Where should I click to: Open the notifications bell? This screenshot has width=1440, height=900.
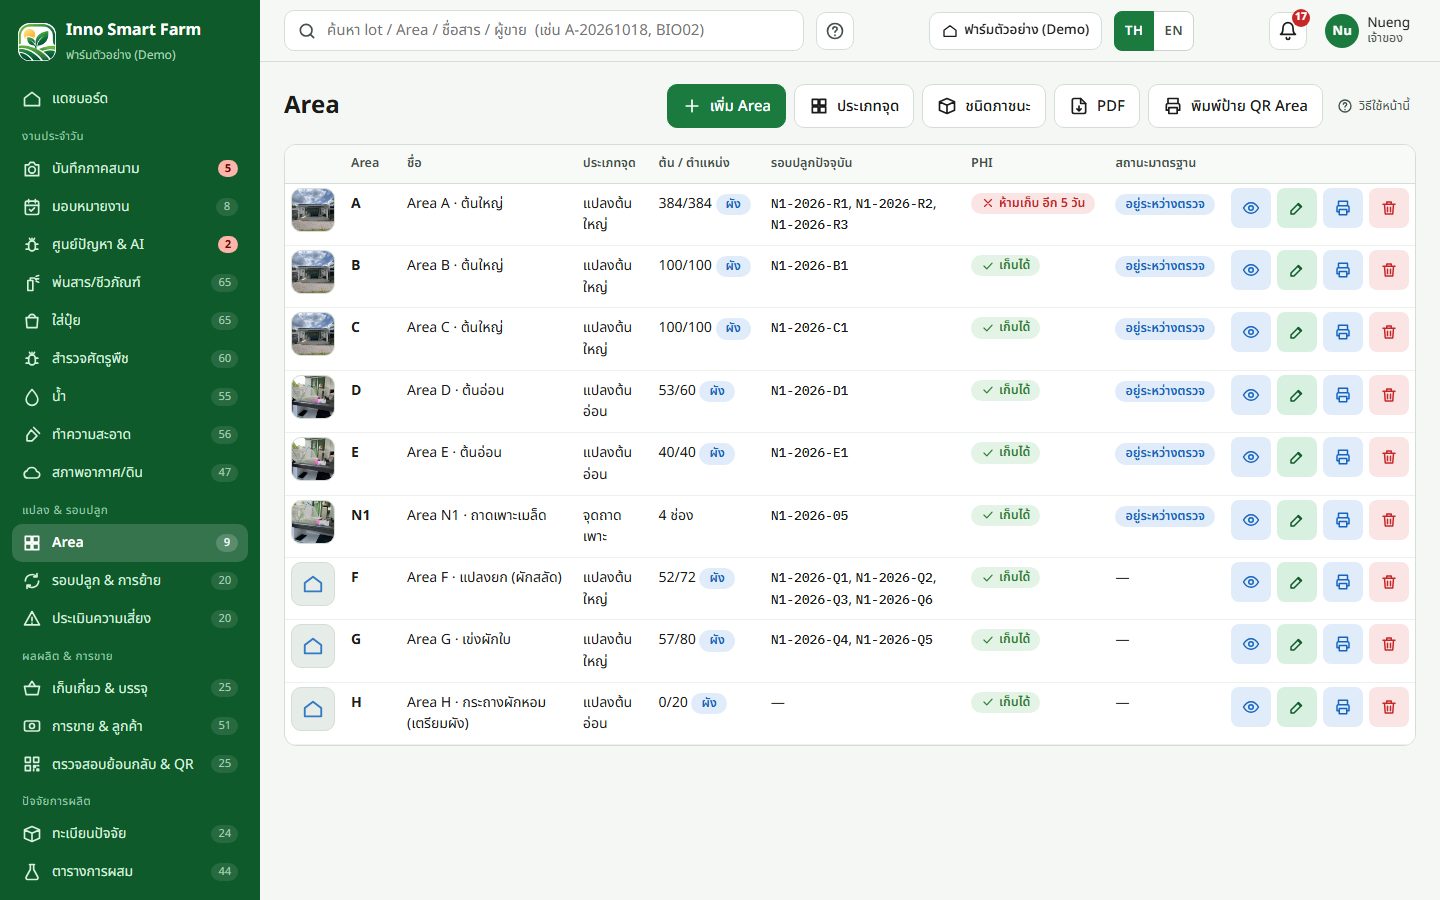point(1288,31)
